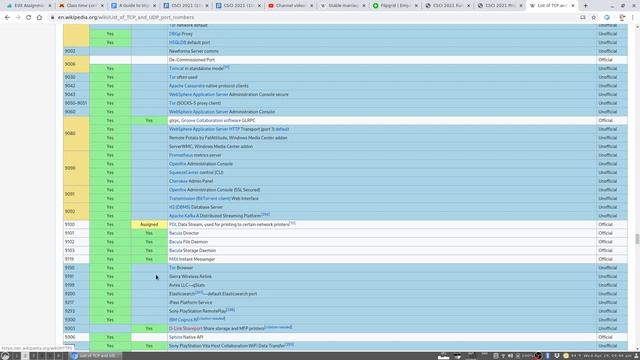Image resolution: width=640 pixels, height=360 pixels.
Task: Open the IBM Cognos link
Action: 183,320
